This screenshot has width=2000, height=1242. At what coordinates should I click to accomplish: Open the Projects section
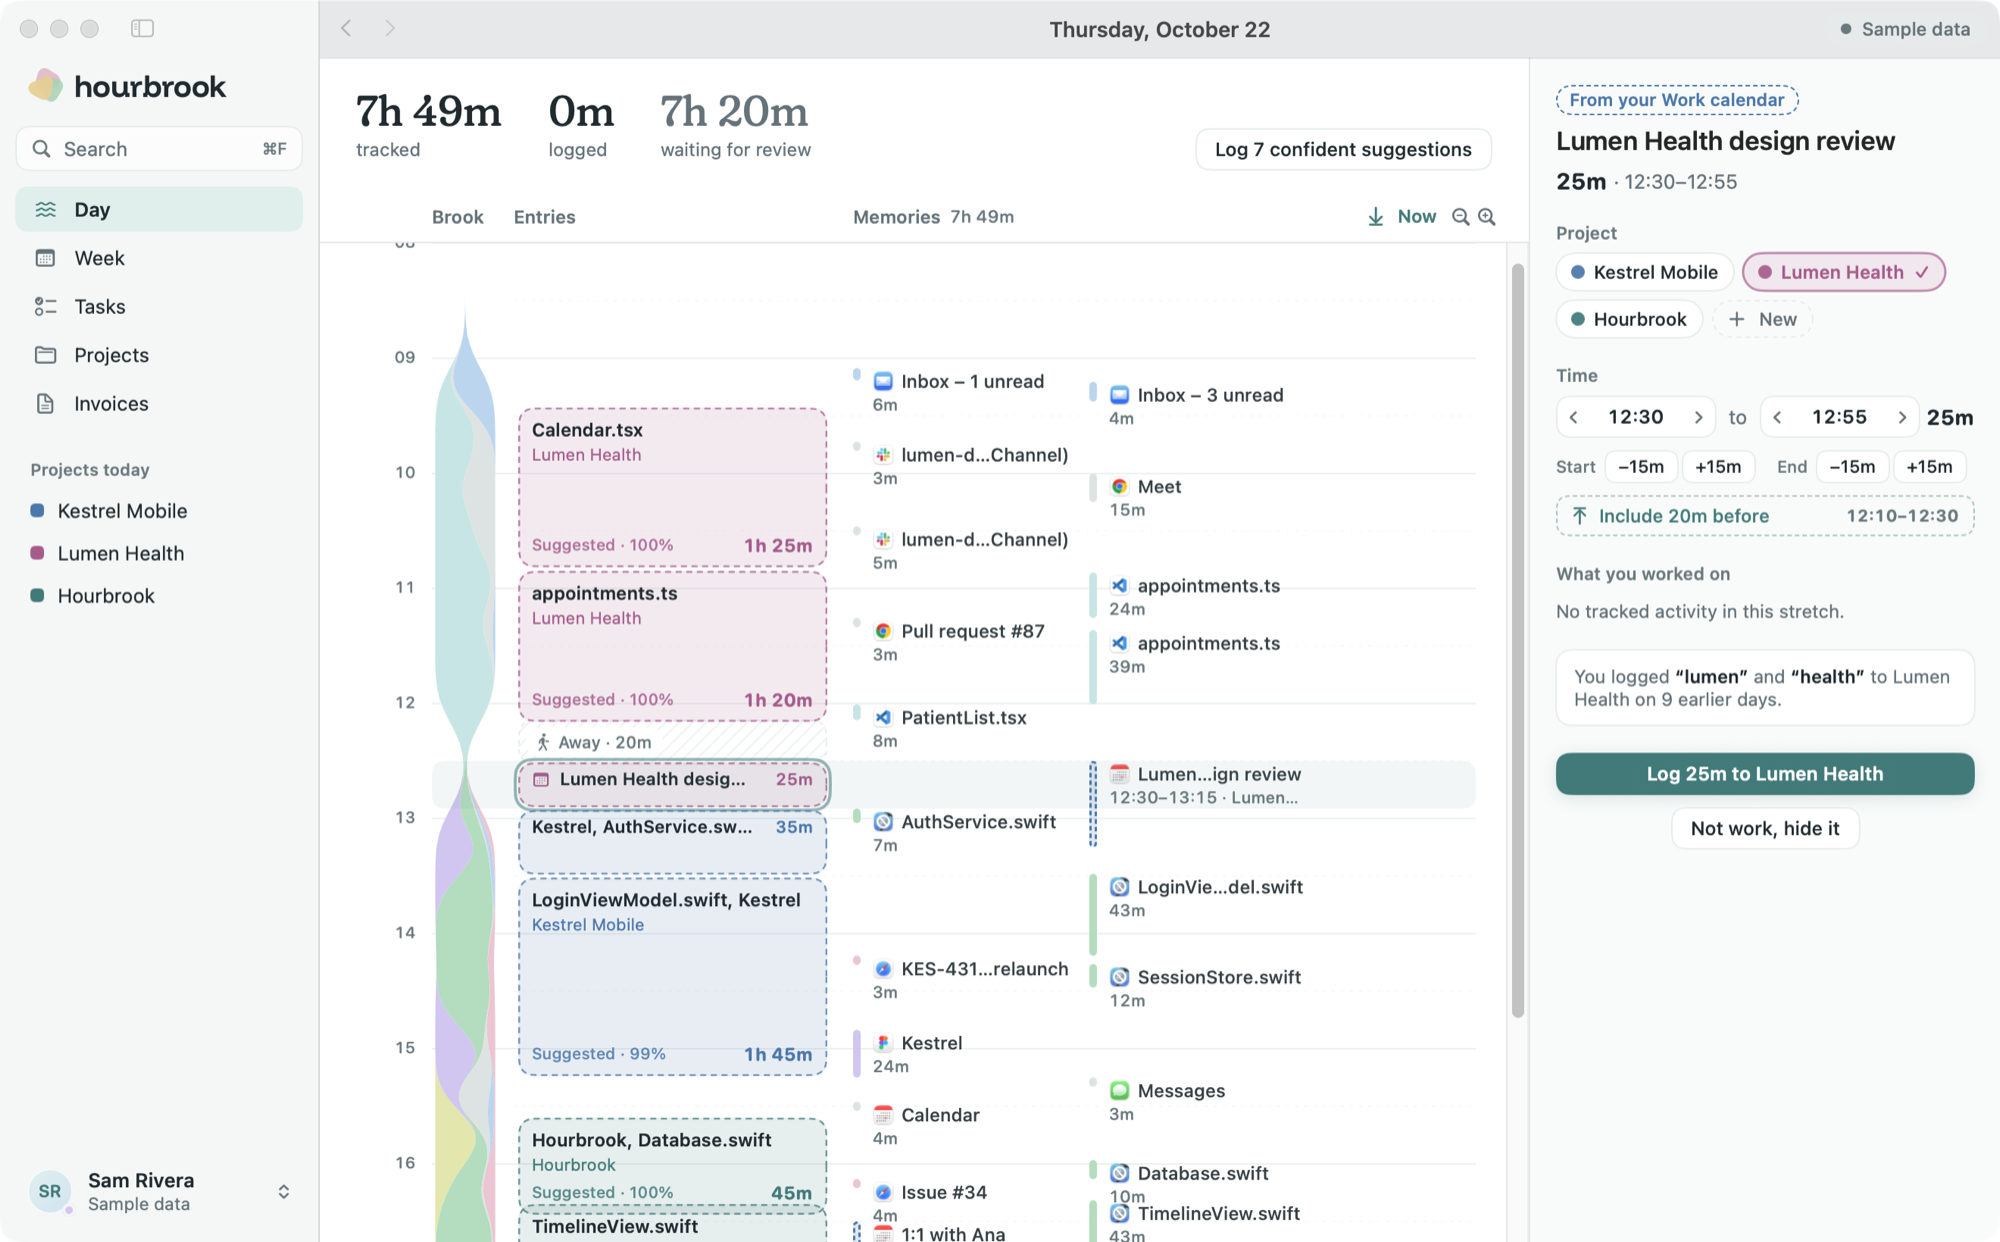[159, 355]
